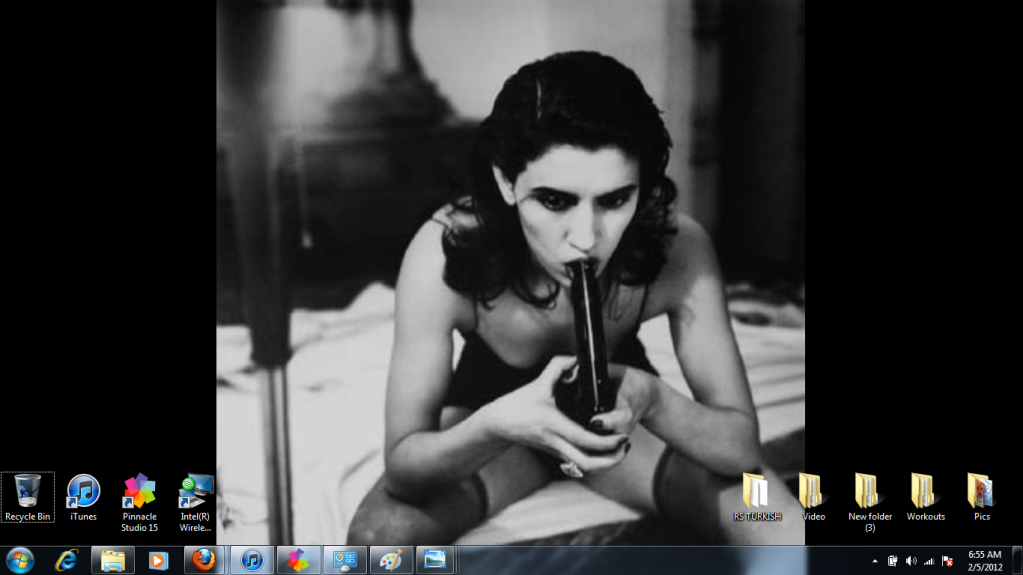Select the Pics folder
This screenshot has width=1023, height=575.
[x=981, y=492]
